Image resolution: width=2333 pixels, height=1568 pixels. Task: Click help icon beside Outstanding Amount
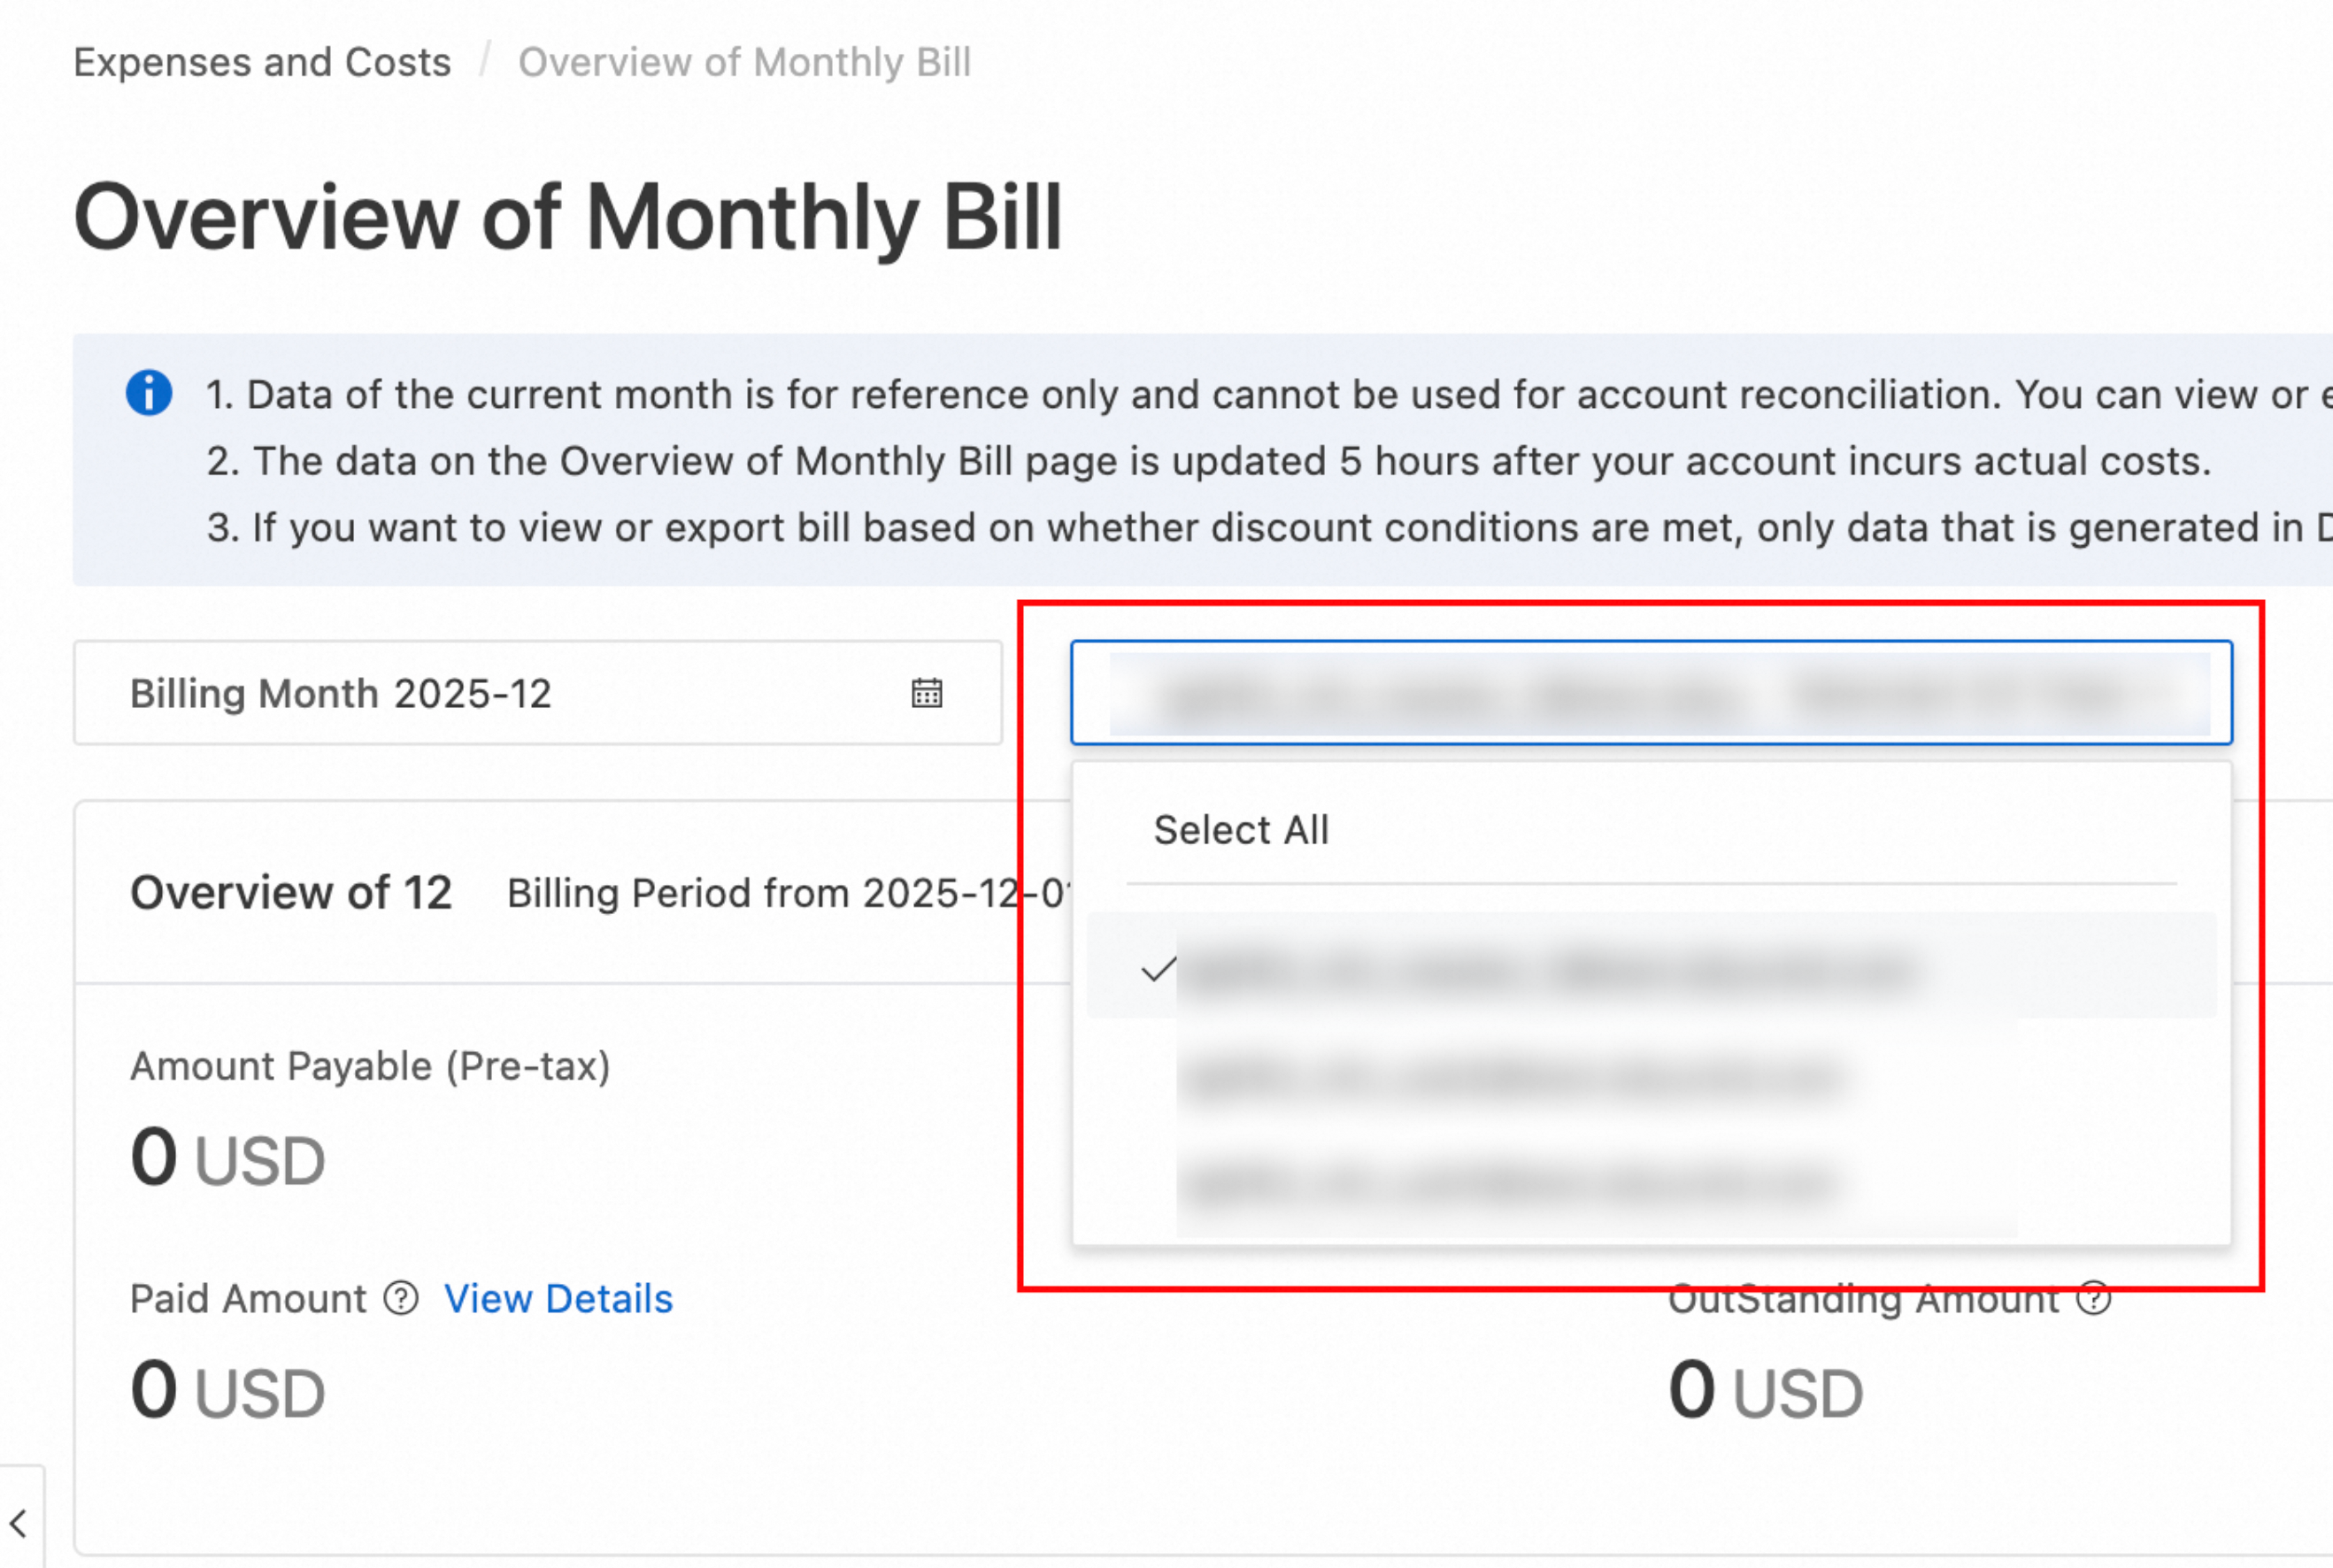(x=2093, y=1298)
